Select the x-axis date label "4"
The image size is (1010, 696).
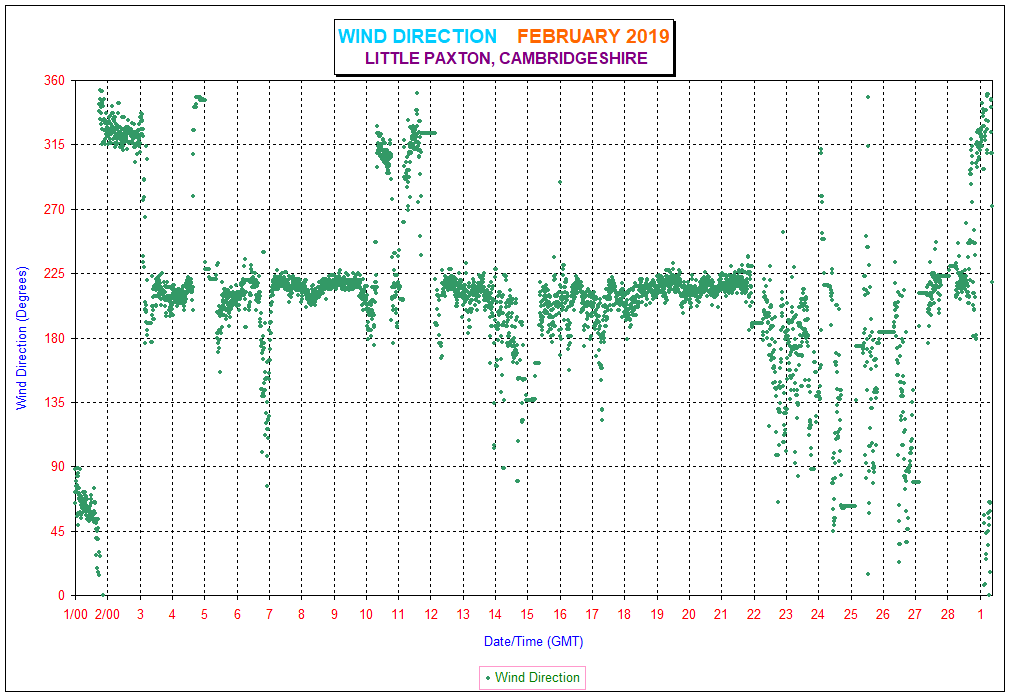click(172, 614)
